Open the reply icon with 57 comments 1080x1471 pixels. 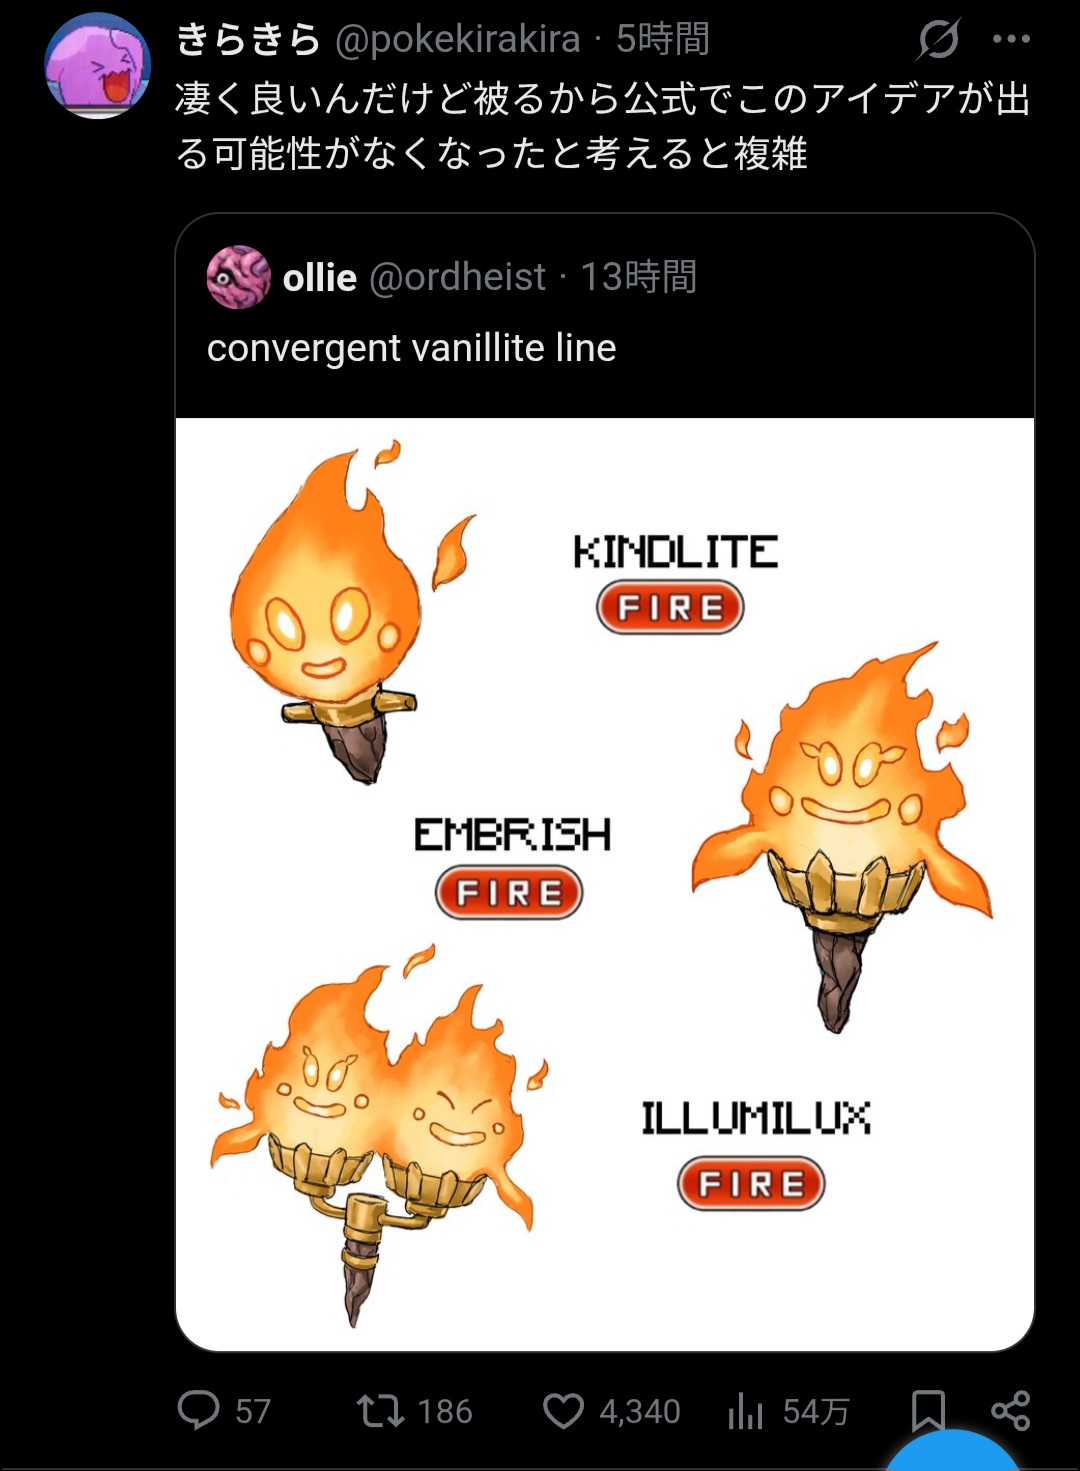tap(198, 1410)
